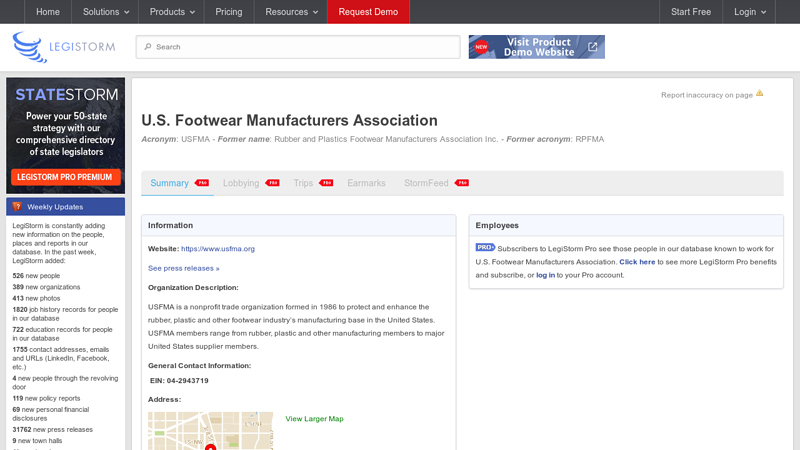Click the LegiStorm logo
This screenshot has width=800, height=450.
(x=64, y=47)
